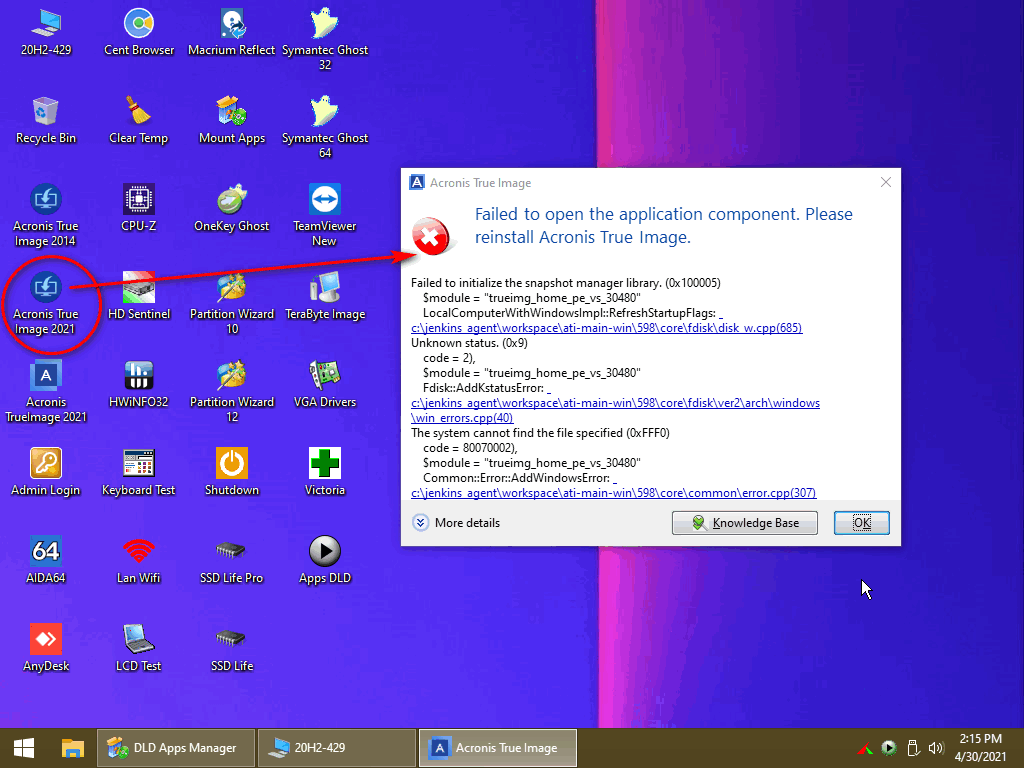Open the VGA Drivers icon

point(325,385)
